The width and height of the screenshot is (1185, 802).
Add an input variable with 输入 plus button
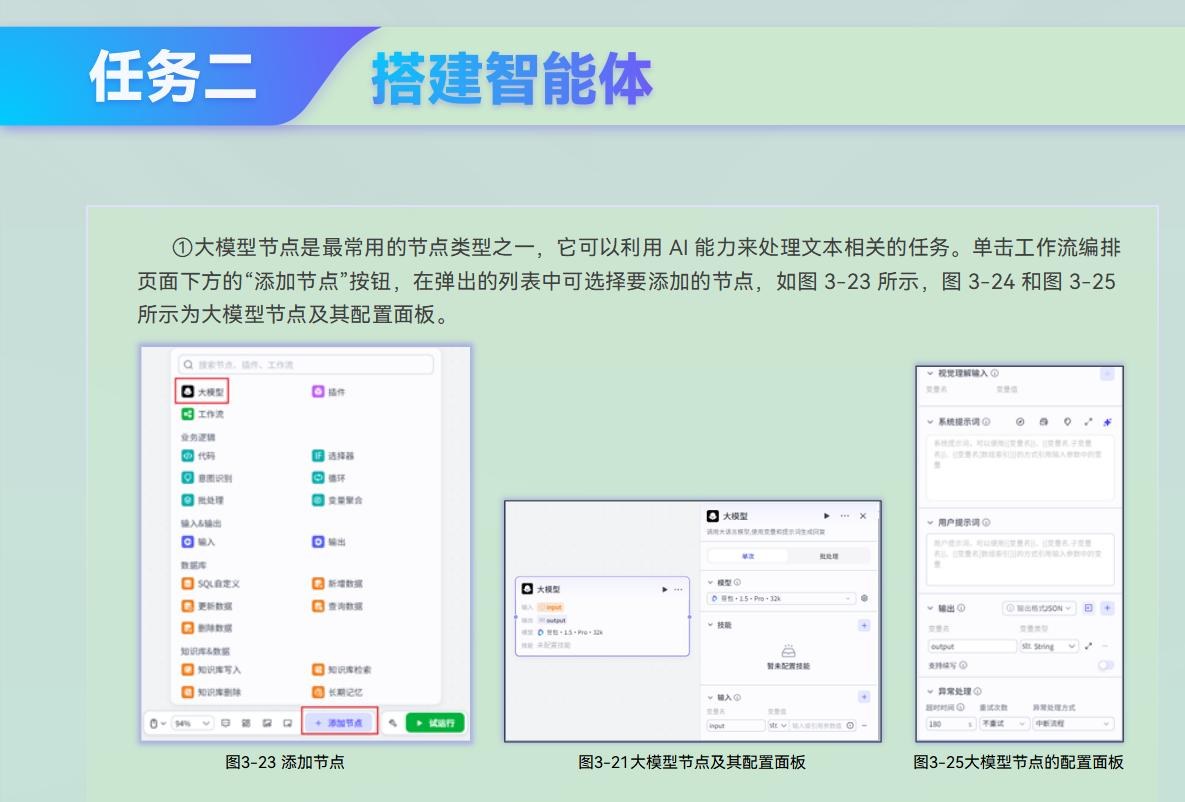point(865,697)
